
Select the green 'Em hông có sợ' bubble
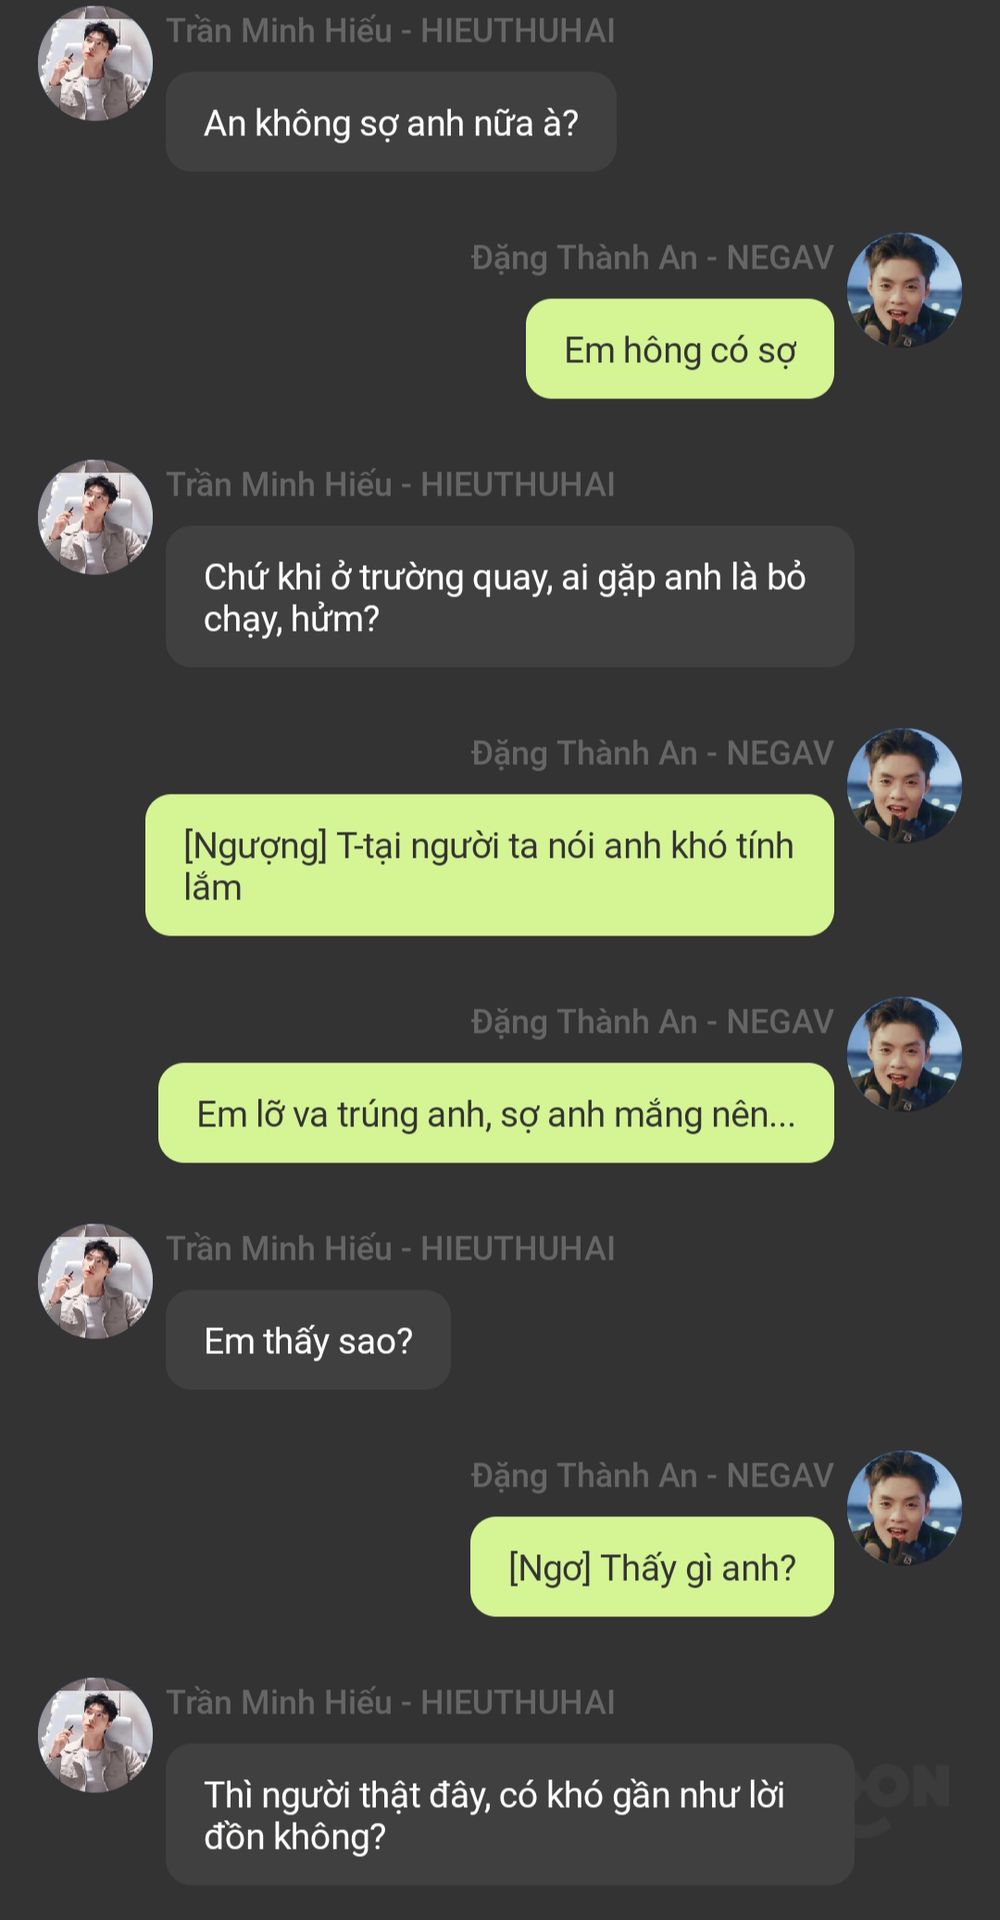pos(680,349)
